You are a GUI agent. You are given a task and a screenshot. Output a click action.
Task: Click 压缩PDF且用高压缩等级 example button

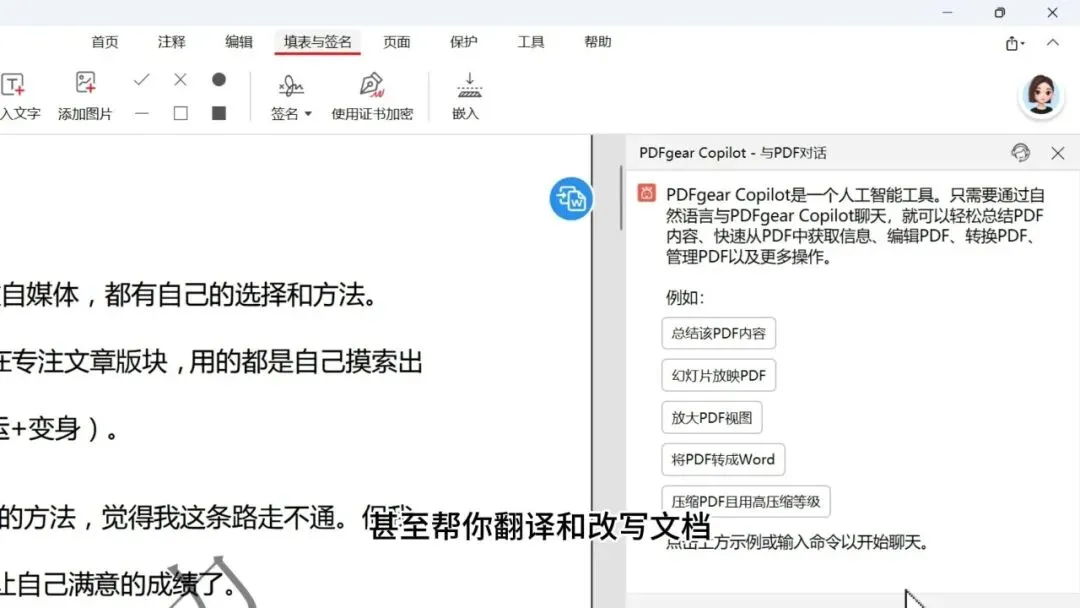pos(746,501)
